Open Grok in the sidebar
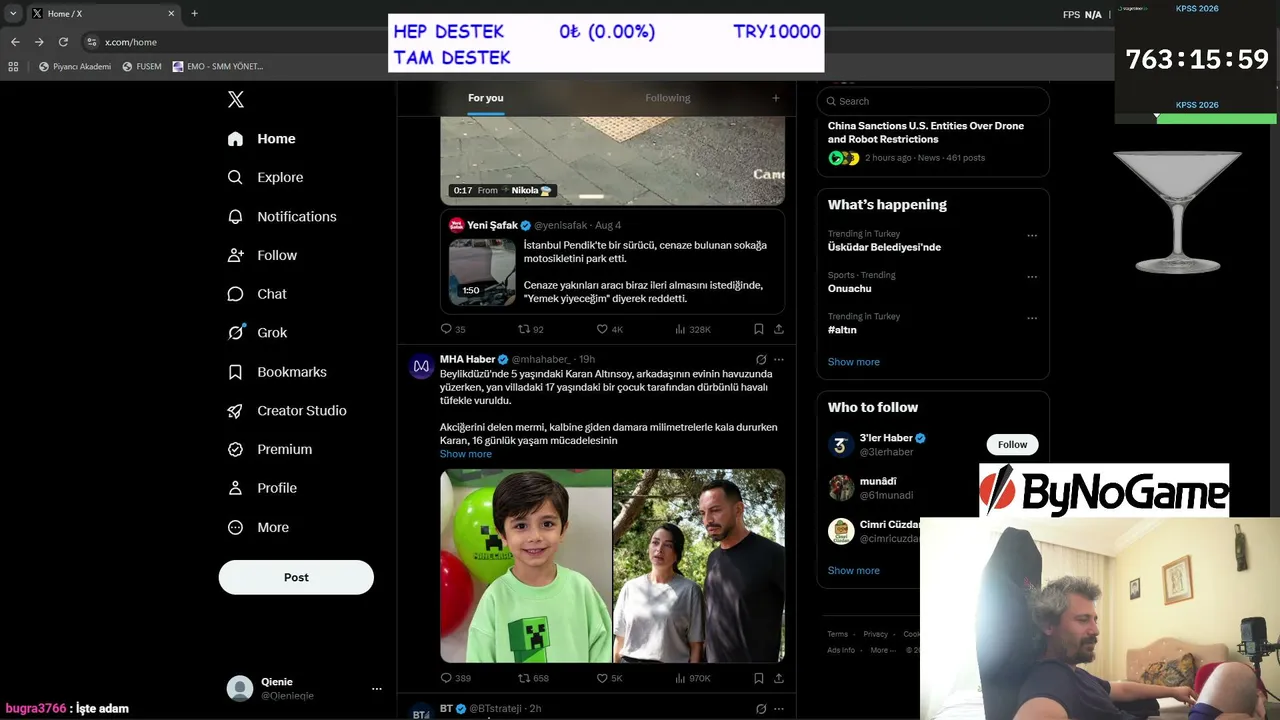Image resolution: width=1280 pixels, height=720 pixels. (257, 333)
